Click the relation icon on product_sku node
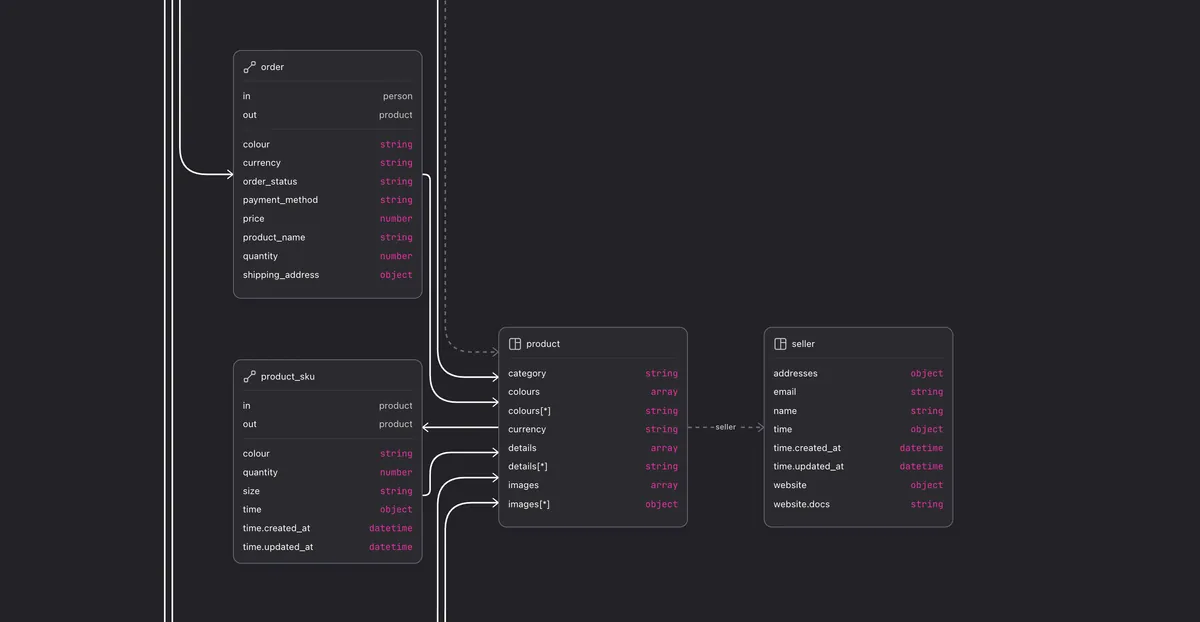This screenshot has height=622, width=1200. 249,376
